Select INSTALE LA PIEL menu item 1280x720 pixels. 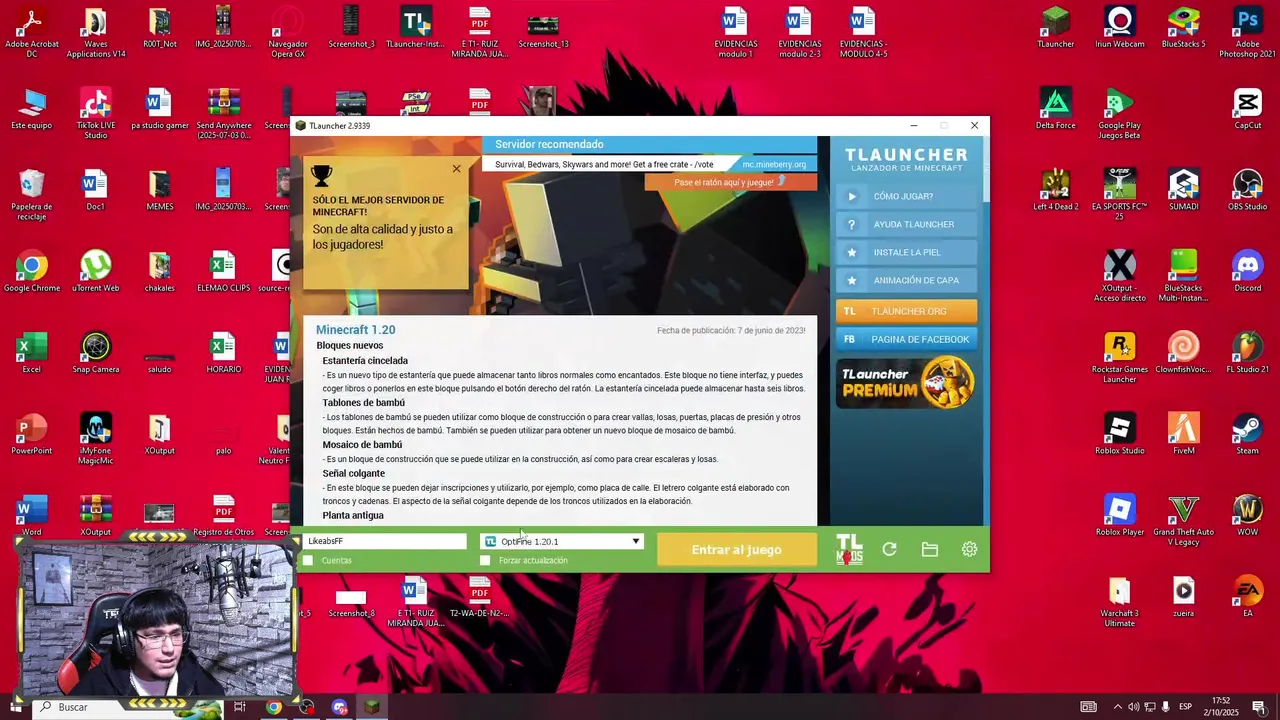point(906,252)
